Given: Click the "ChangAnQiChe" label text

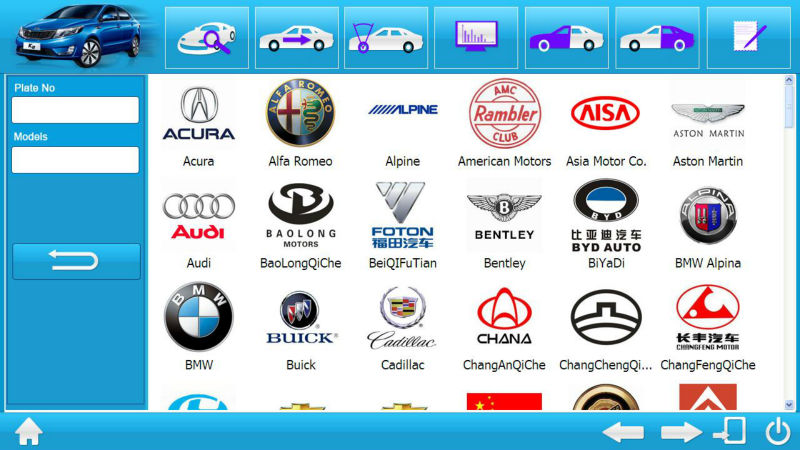Looking at the screenshot, I should pyautogui.click(x=504, y=365).
